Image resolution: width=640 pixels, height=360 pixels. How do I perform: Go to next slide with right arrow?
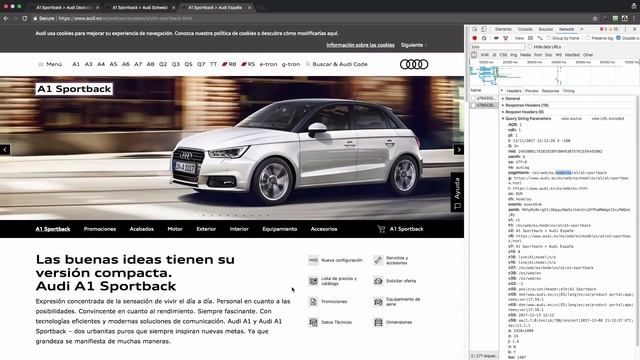(459, 149)
